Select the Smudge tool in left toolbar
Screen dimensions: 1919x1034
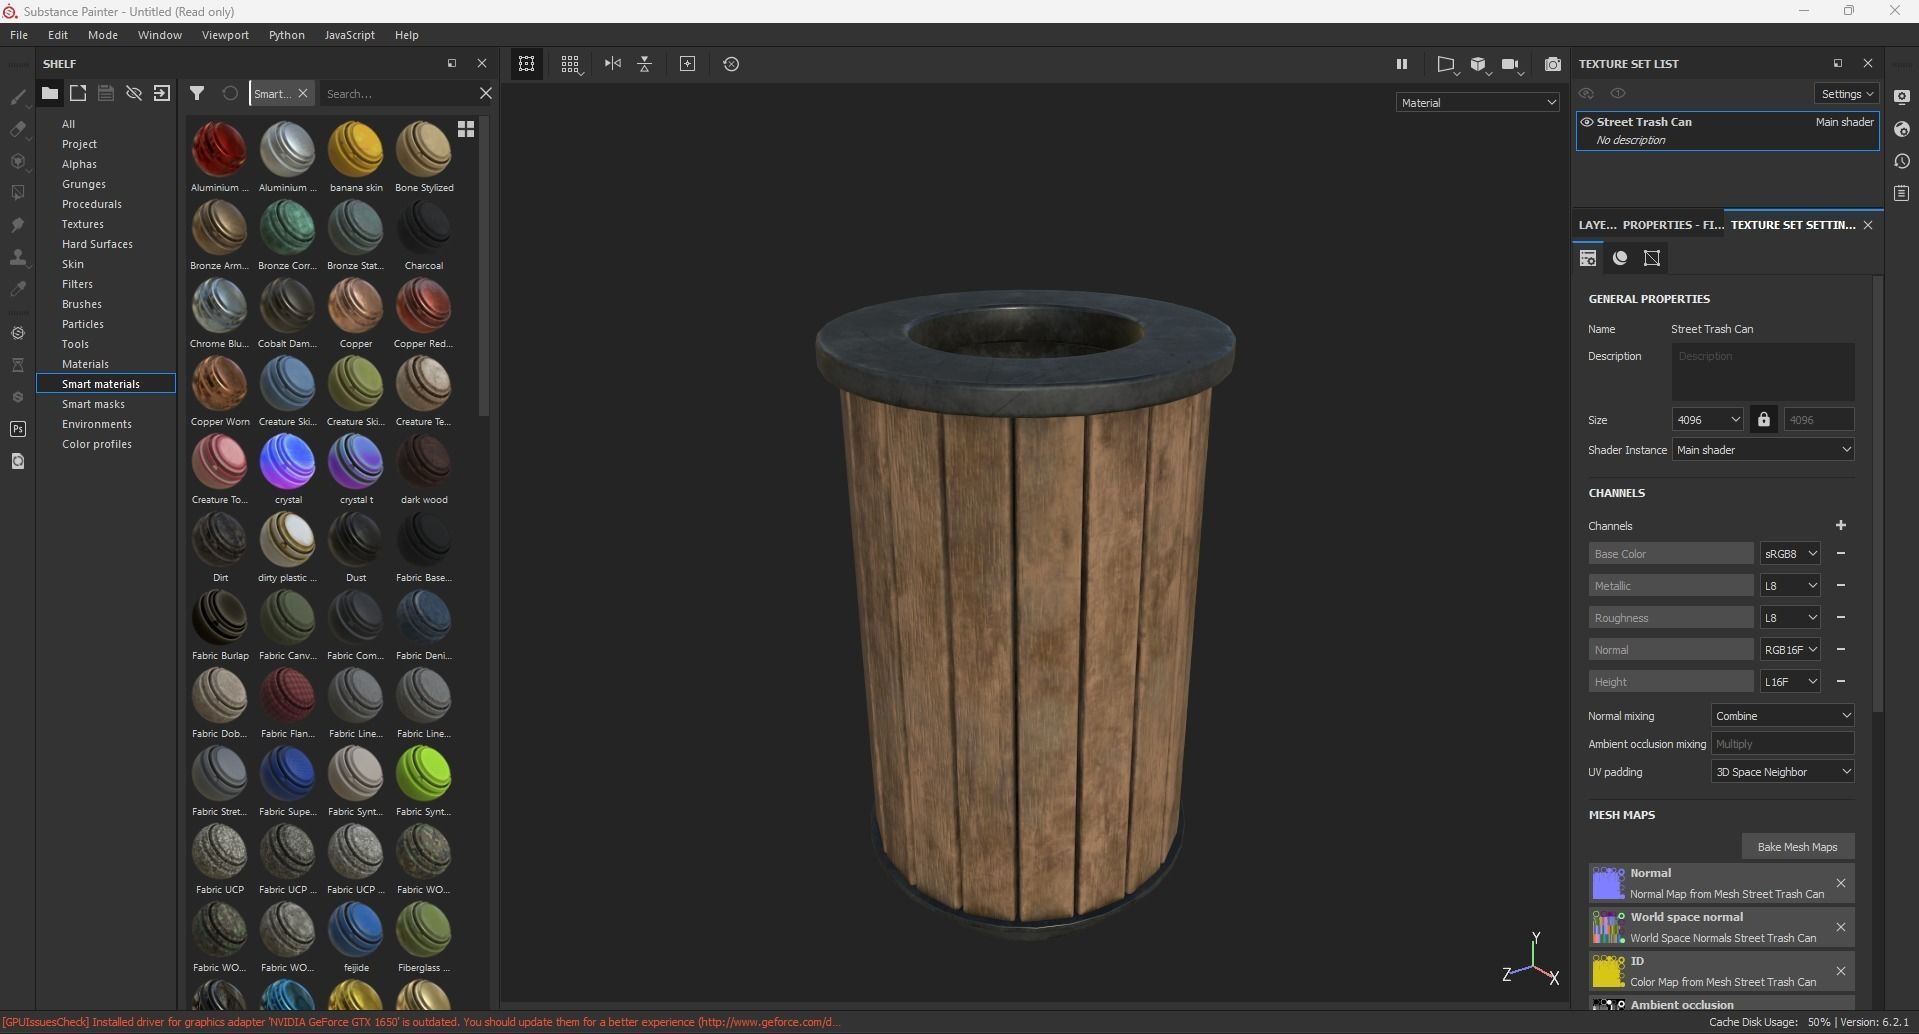point(18,225)
